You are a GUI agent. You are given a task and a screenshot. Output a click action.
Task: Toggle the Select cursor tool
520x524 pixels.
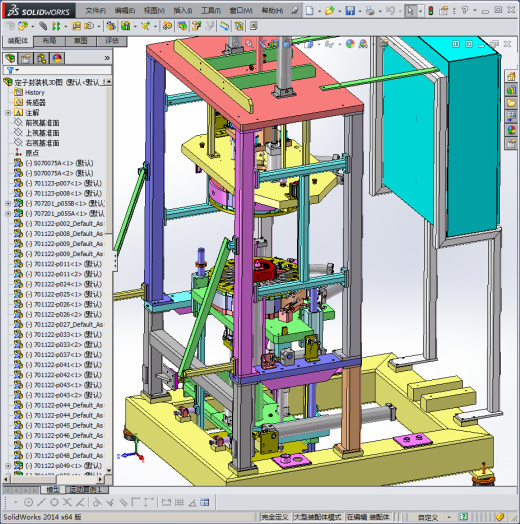pos(410,11)
